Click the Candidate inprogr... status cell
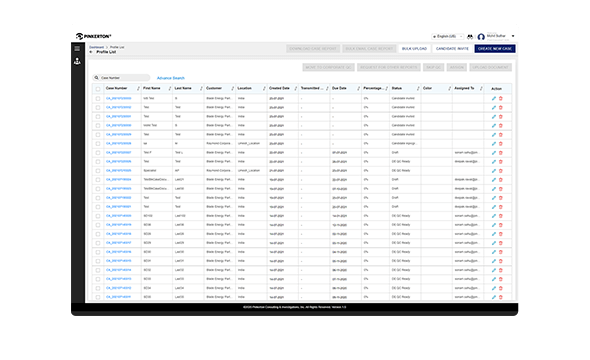This screenshot has width=590, height=360. coord(404,143)
